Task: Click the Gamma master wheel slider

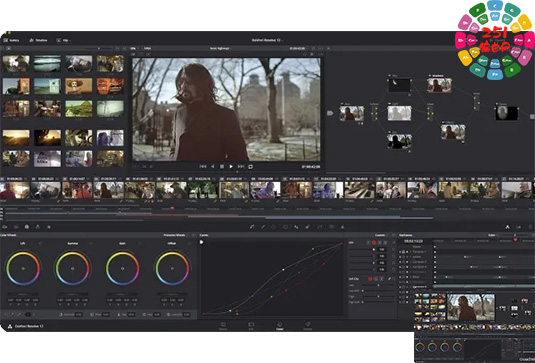Action: 72,294
